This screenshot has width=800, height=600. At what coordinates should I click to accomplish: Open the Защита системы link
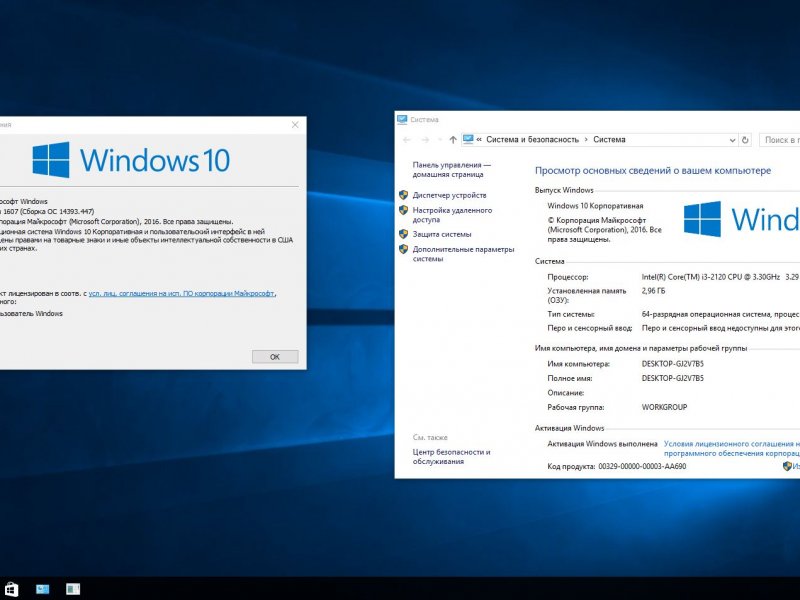[x=442, y=234]
